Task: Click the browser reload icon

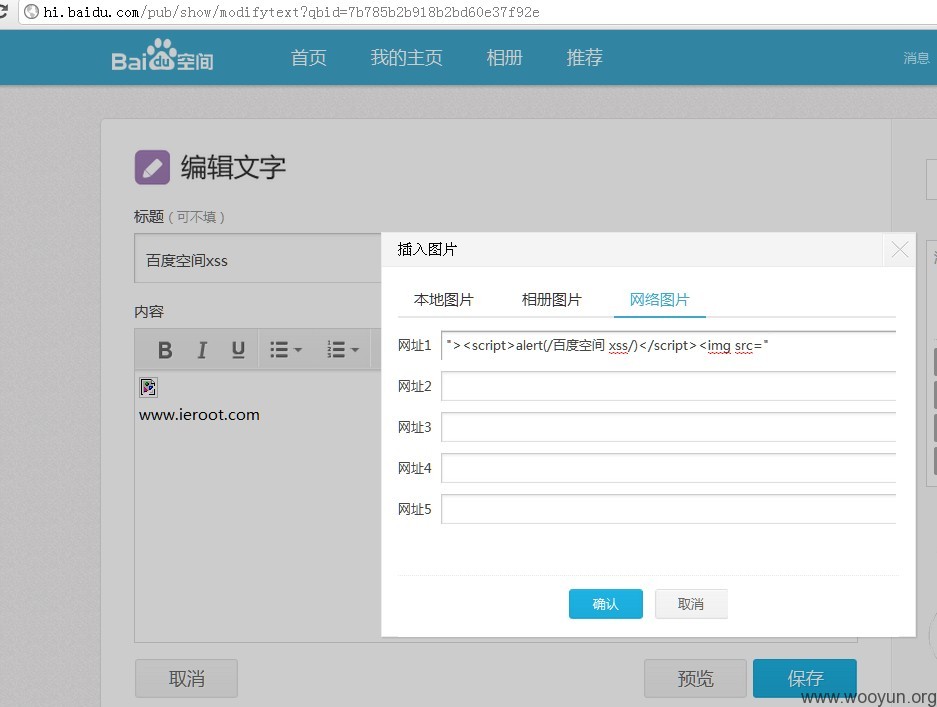Action: coord(3,11)
